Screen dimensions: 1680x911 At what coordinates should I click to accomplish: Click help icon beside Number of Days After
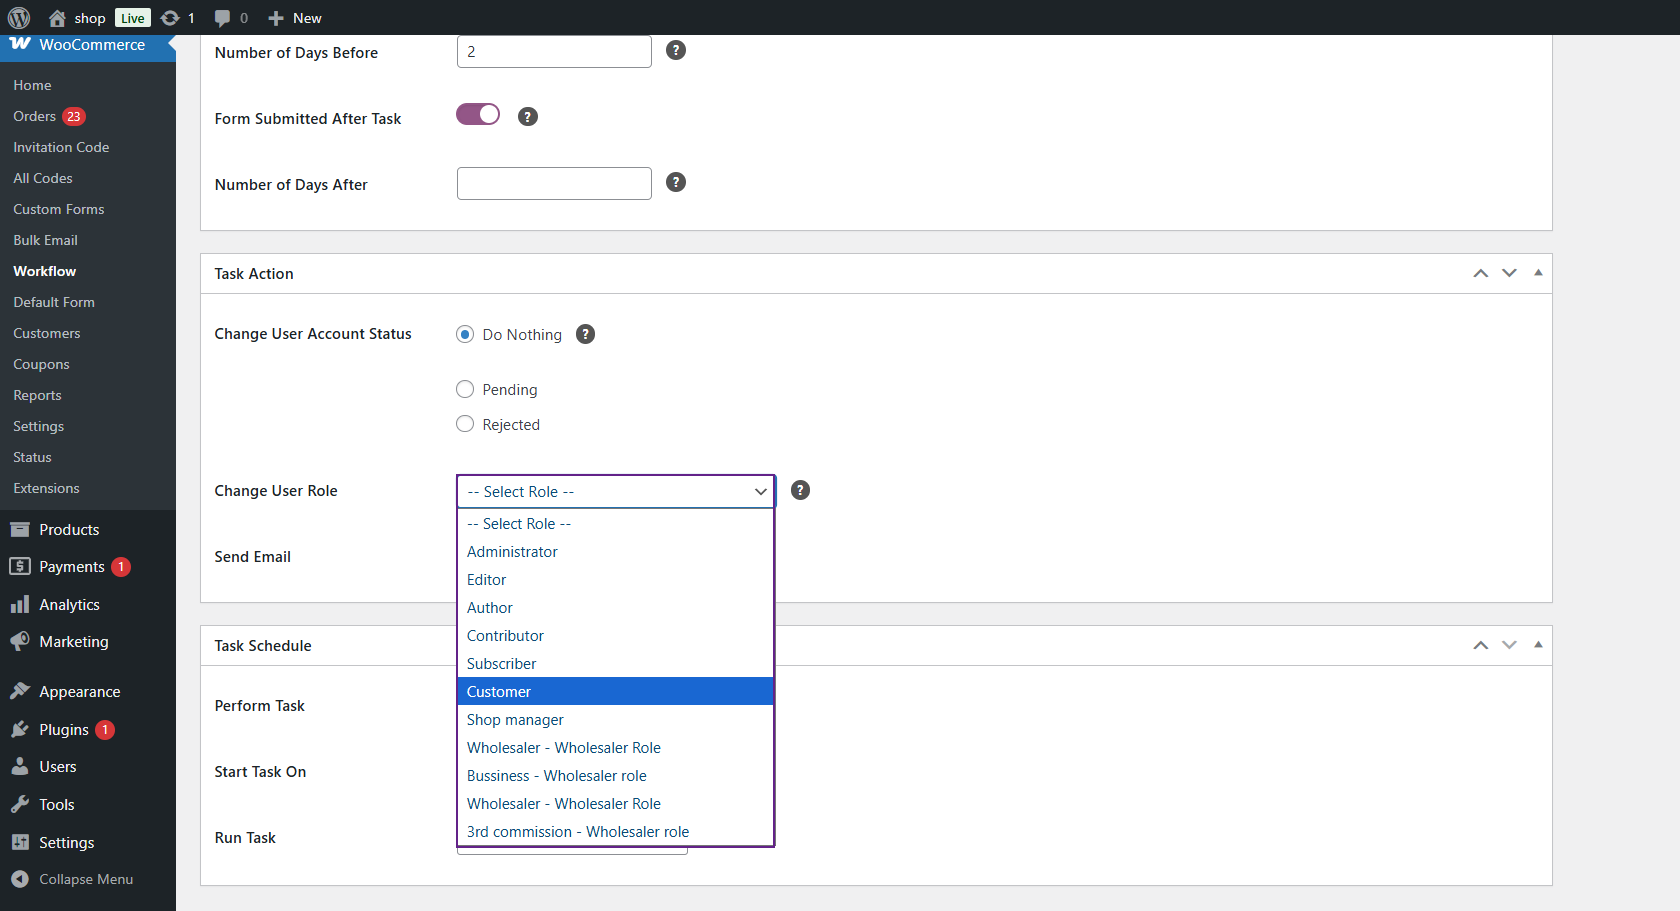pos(676,182)
